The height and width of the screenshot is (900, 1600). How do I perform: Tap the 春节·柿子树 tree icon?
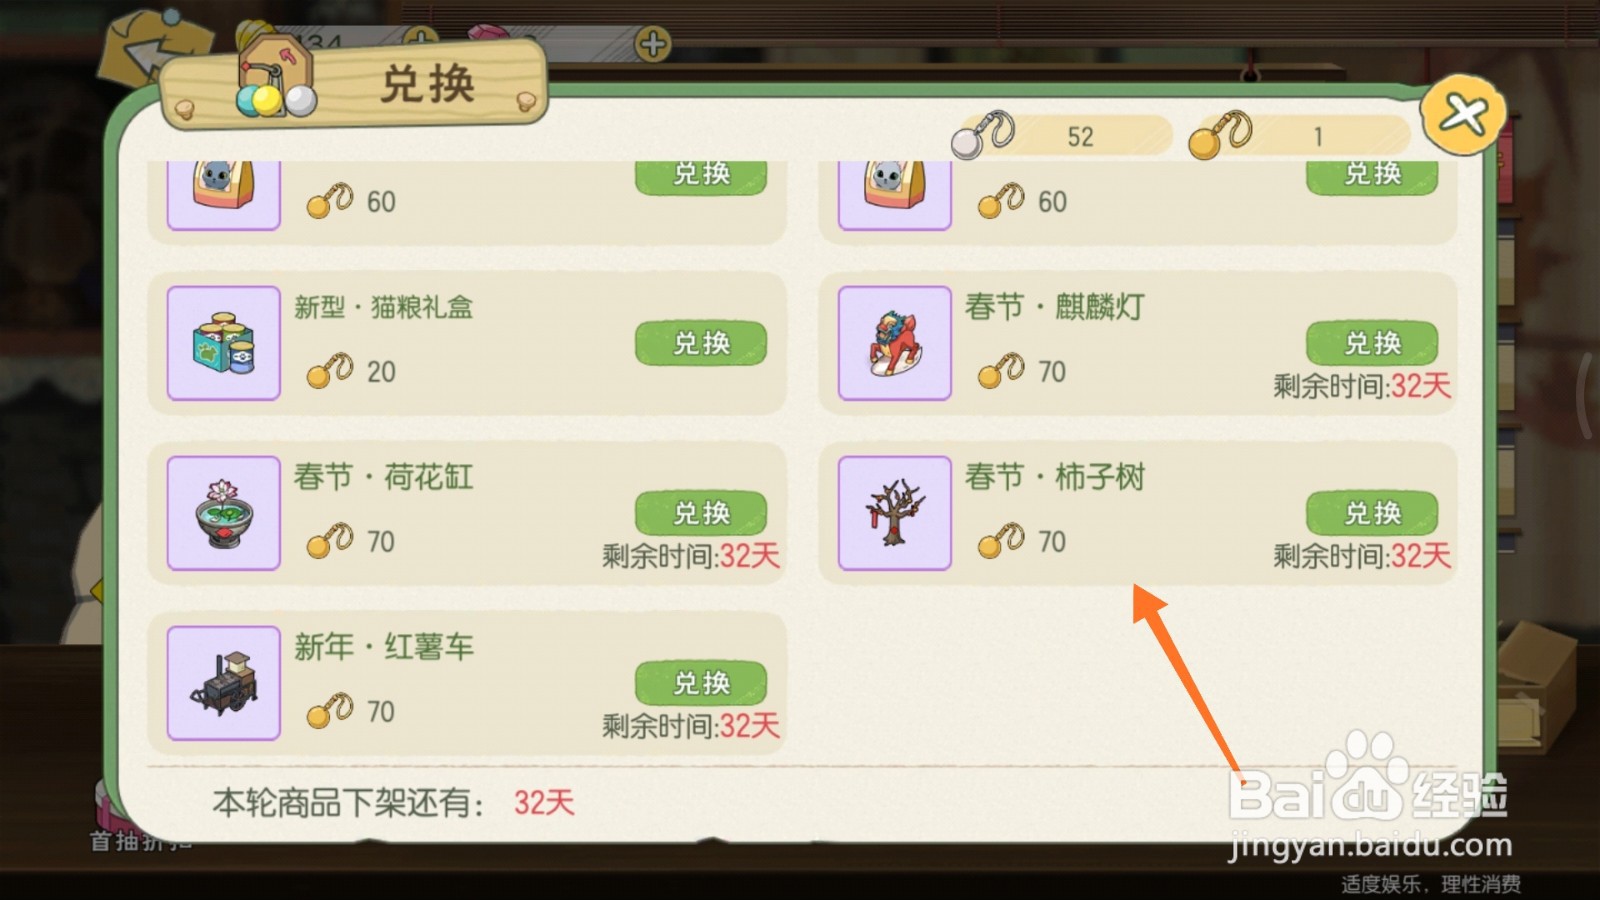[894, 513]
